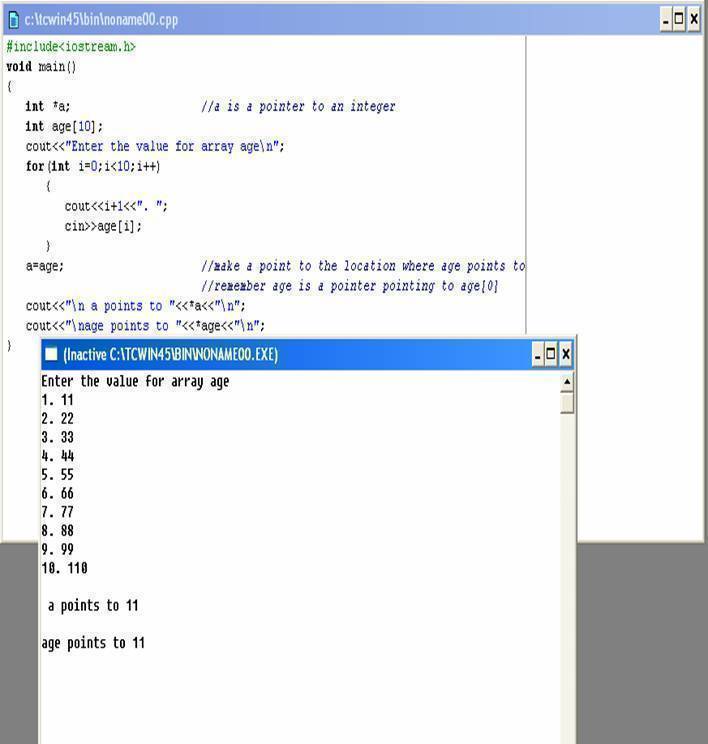Click the comment 'remember age is a pointer'
708x744 pixels.
point(350,286)
